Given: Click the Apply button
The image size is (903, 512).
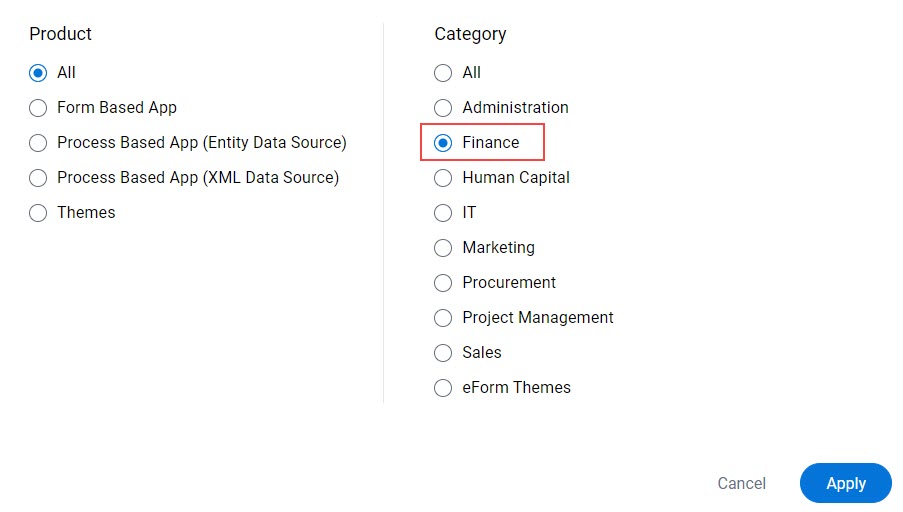Looking at the screenshot, I should pos(845,483).
